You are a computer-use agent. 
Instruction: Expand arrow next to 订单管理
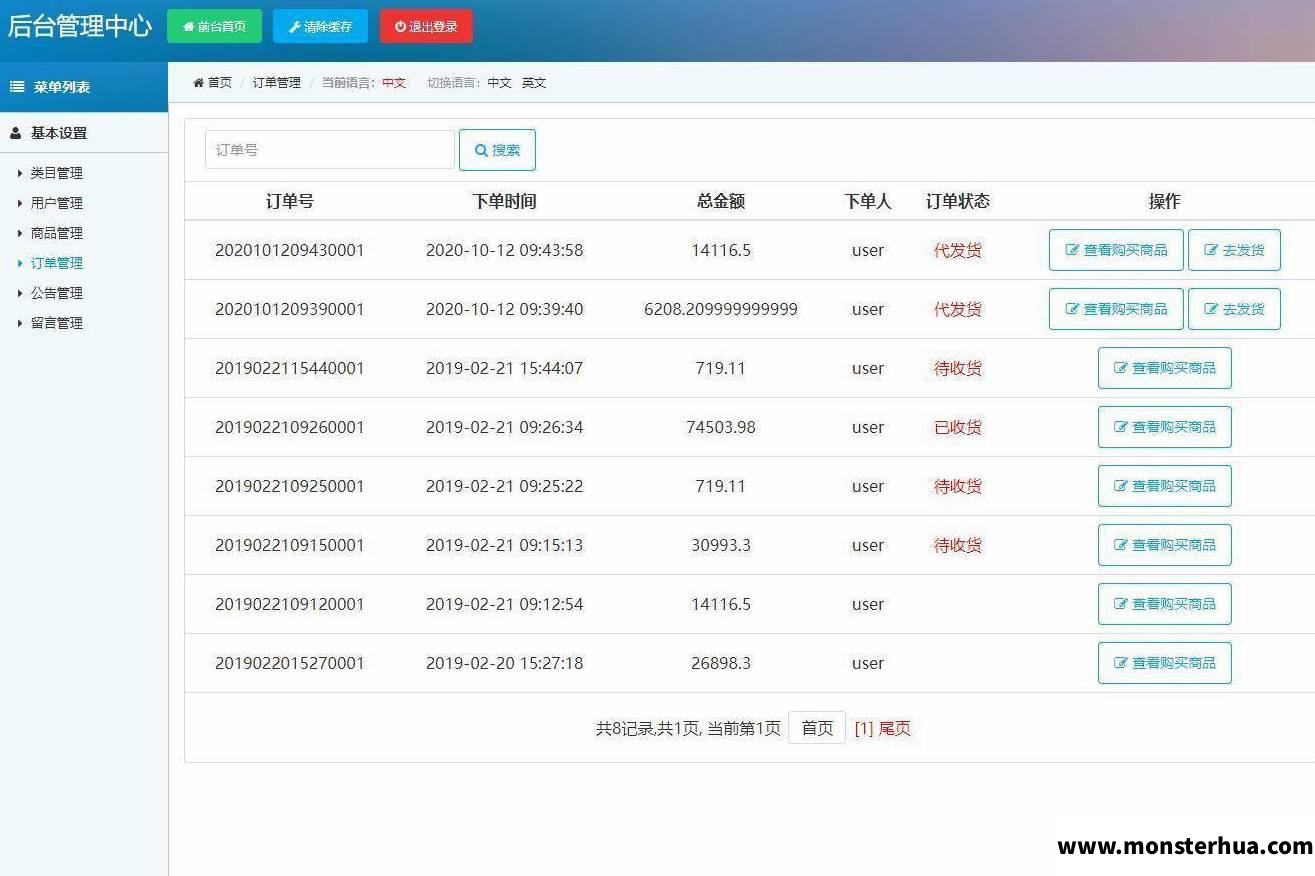click(x=20, y=263)
